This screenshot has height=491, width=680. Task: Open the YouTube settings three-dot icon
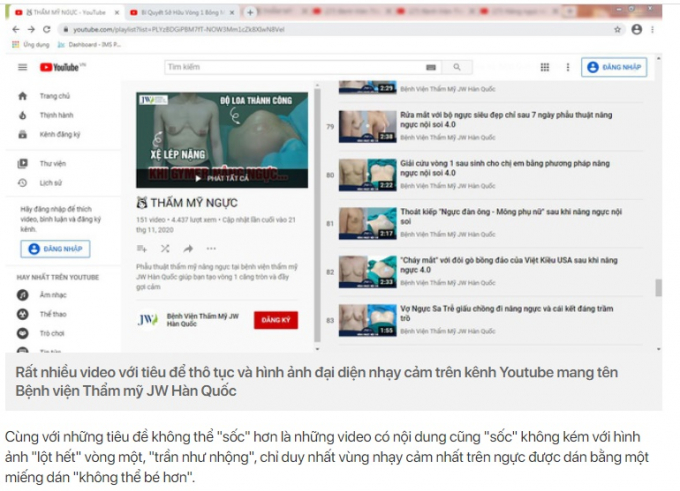568,67
